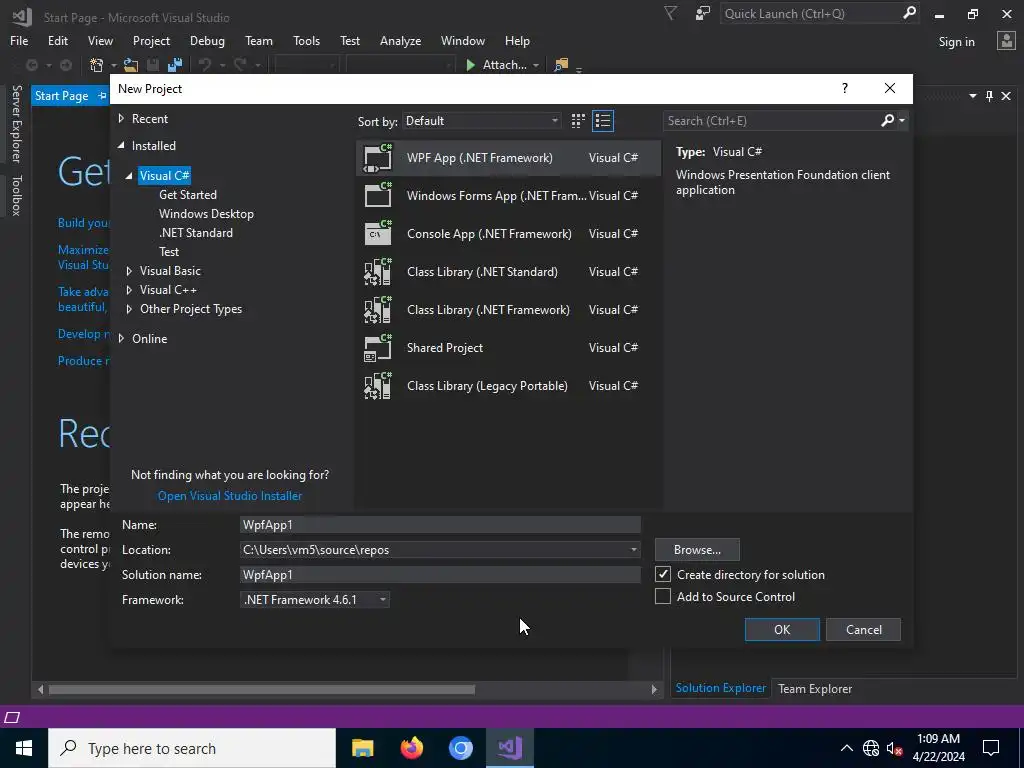Image resolution: width=1024 pixels, height=768 pixels.
Task: Click the Browse... button
Action: click(x=697, y=550)
